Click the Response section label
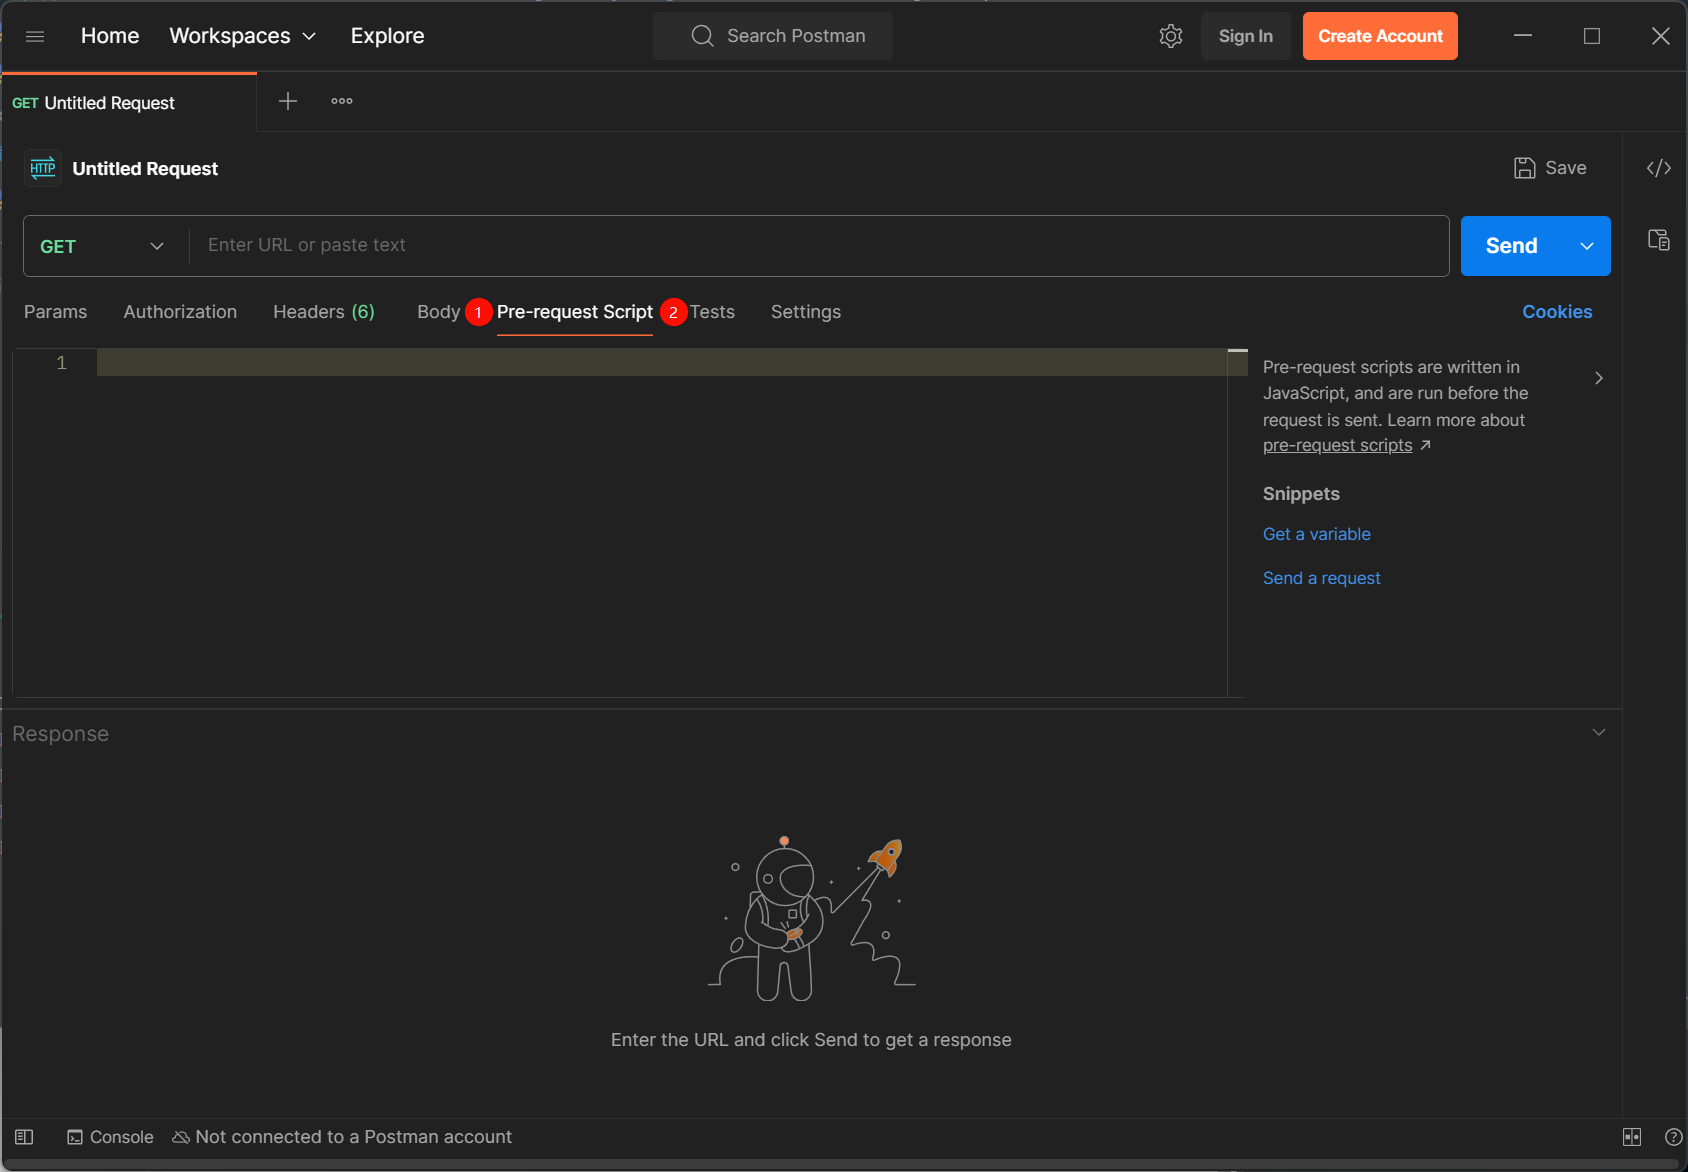 pyautogui.click(x=60, y=734)
